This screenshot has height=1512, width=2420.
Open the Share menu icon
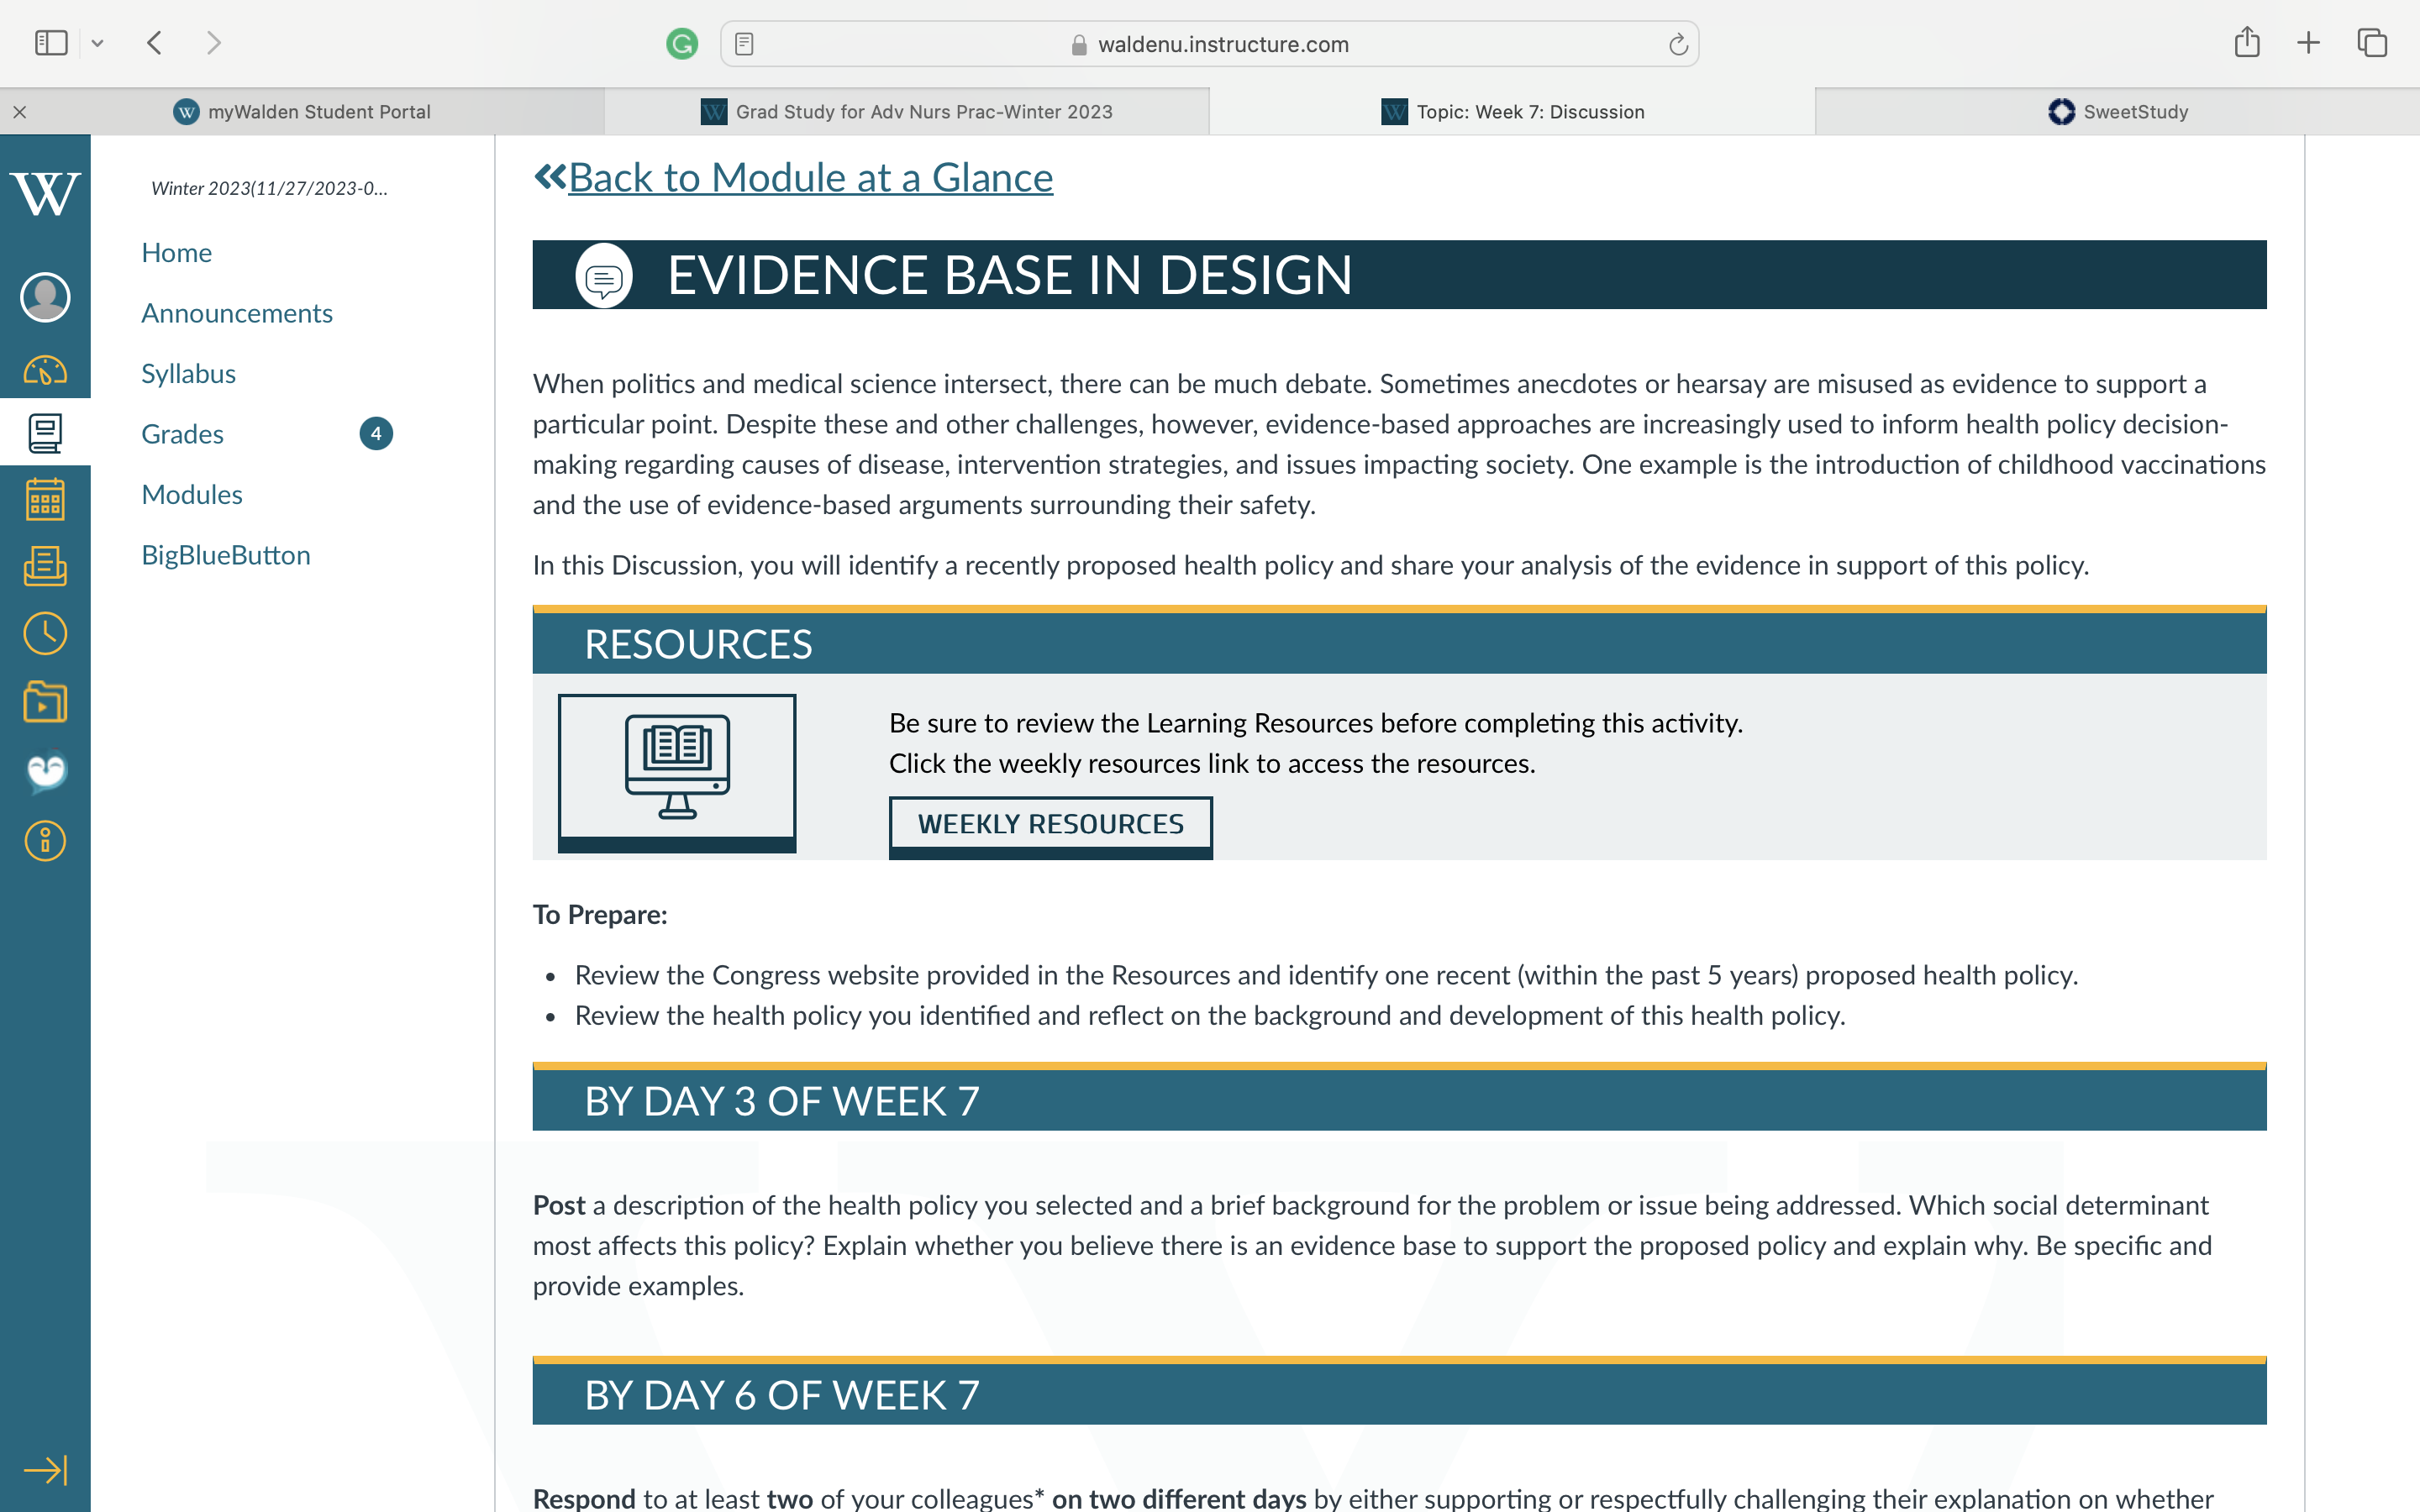2247,42
